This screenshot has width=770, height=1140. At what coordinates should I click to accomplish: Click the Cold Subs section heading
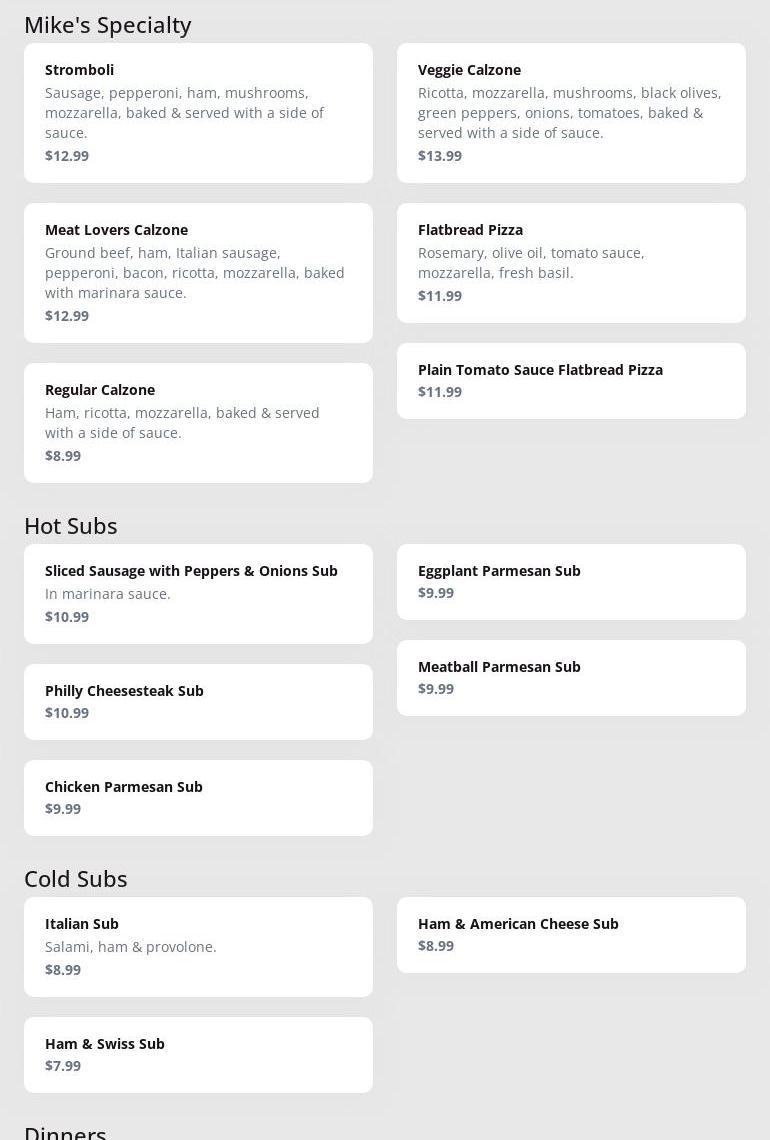pyautogui.click(x=76, y=879)
